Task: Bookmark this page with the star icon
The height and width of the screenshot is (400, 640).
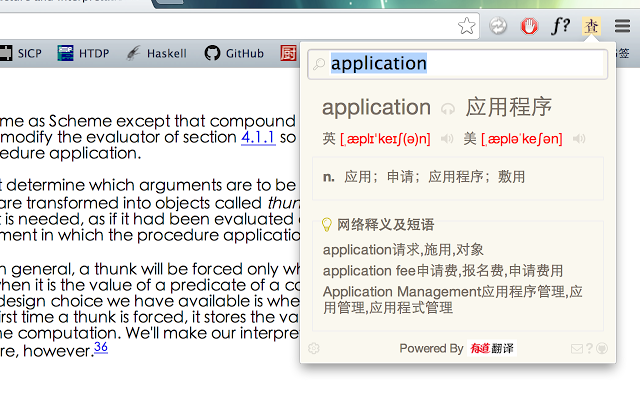Action: [466, 27]
